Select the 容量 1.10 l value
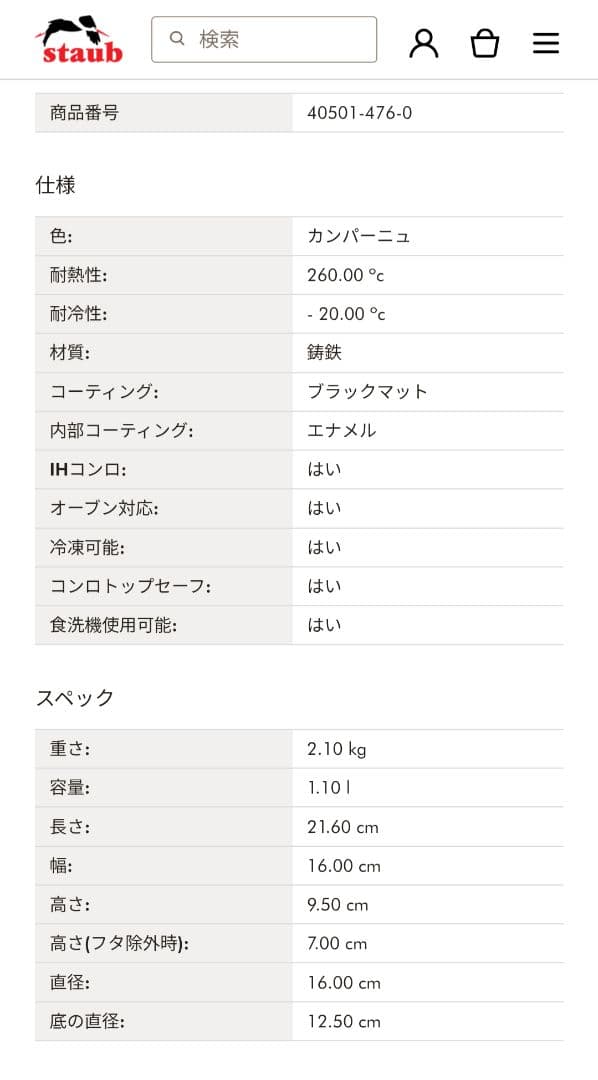The height and width of the screenshot is (1080, 598). tap(327, 787)
